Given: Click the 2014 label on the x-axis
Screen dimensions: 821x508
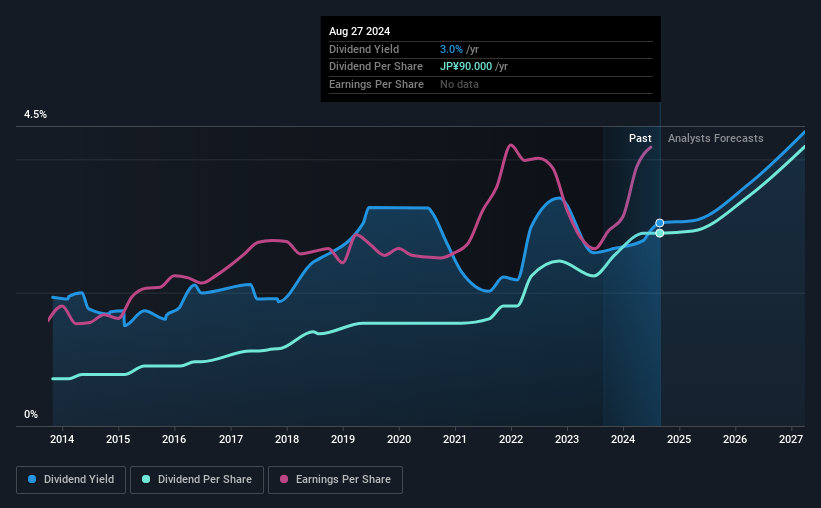Looking at the screenshot, I should click(62, 439).
